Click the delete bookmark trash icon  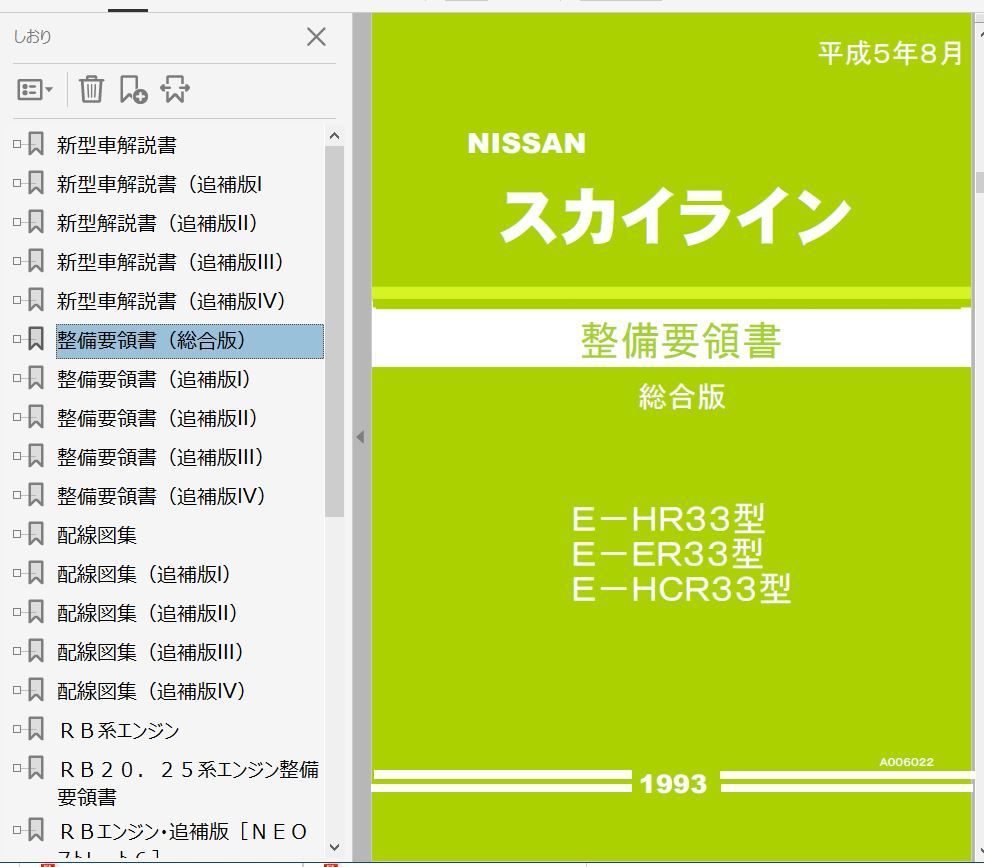[91, 89]
